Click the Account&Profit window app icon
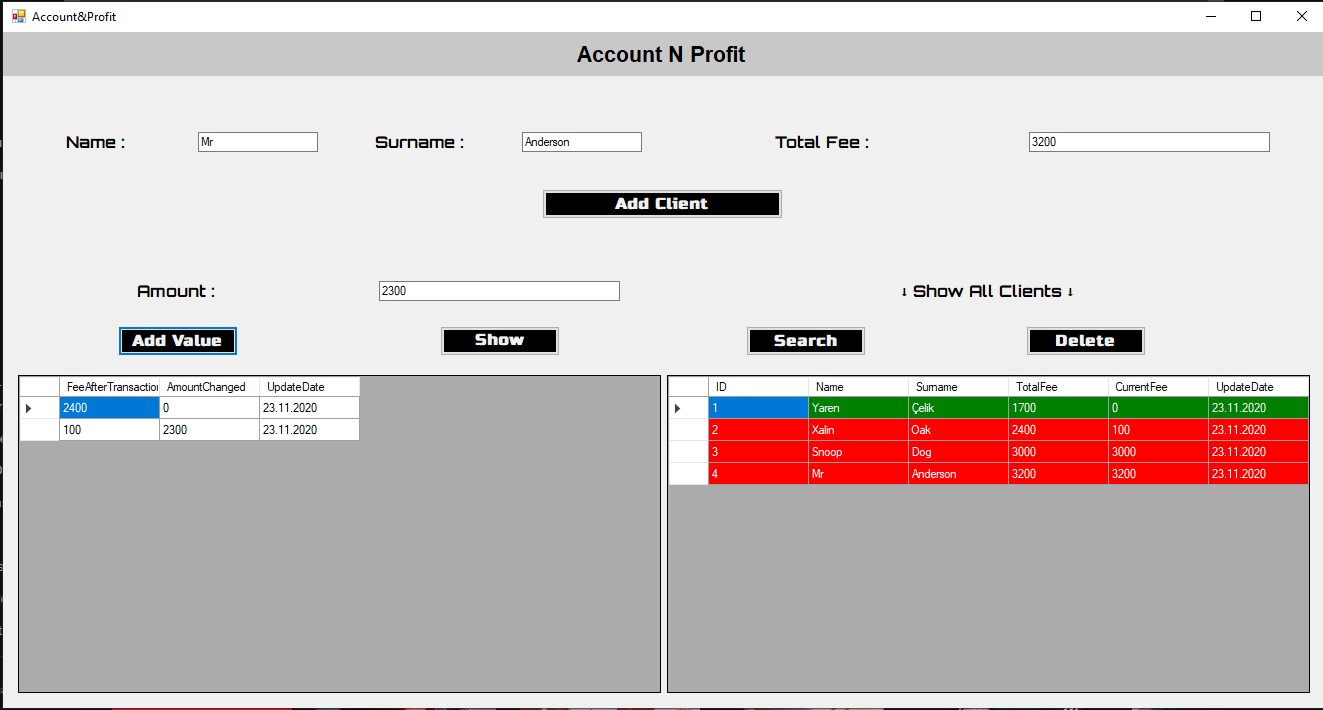This screenshot has height=710, width=1323. coord(18,16)
